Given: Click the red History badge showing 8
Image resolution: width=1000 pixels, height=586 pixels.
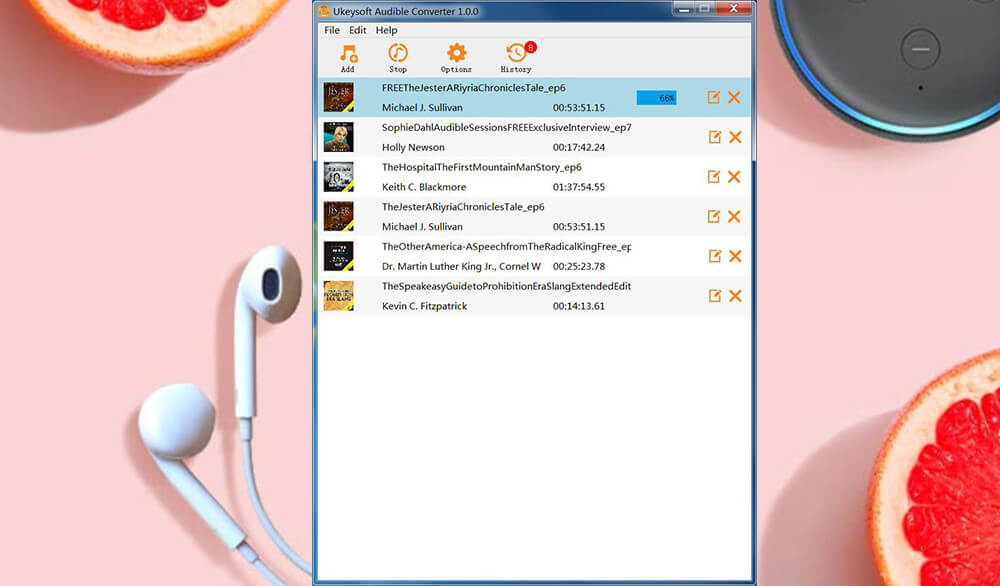Looking at the screenshot, I should [x=531, y=47].
